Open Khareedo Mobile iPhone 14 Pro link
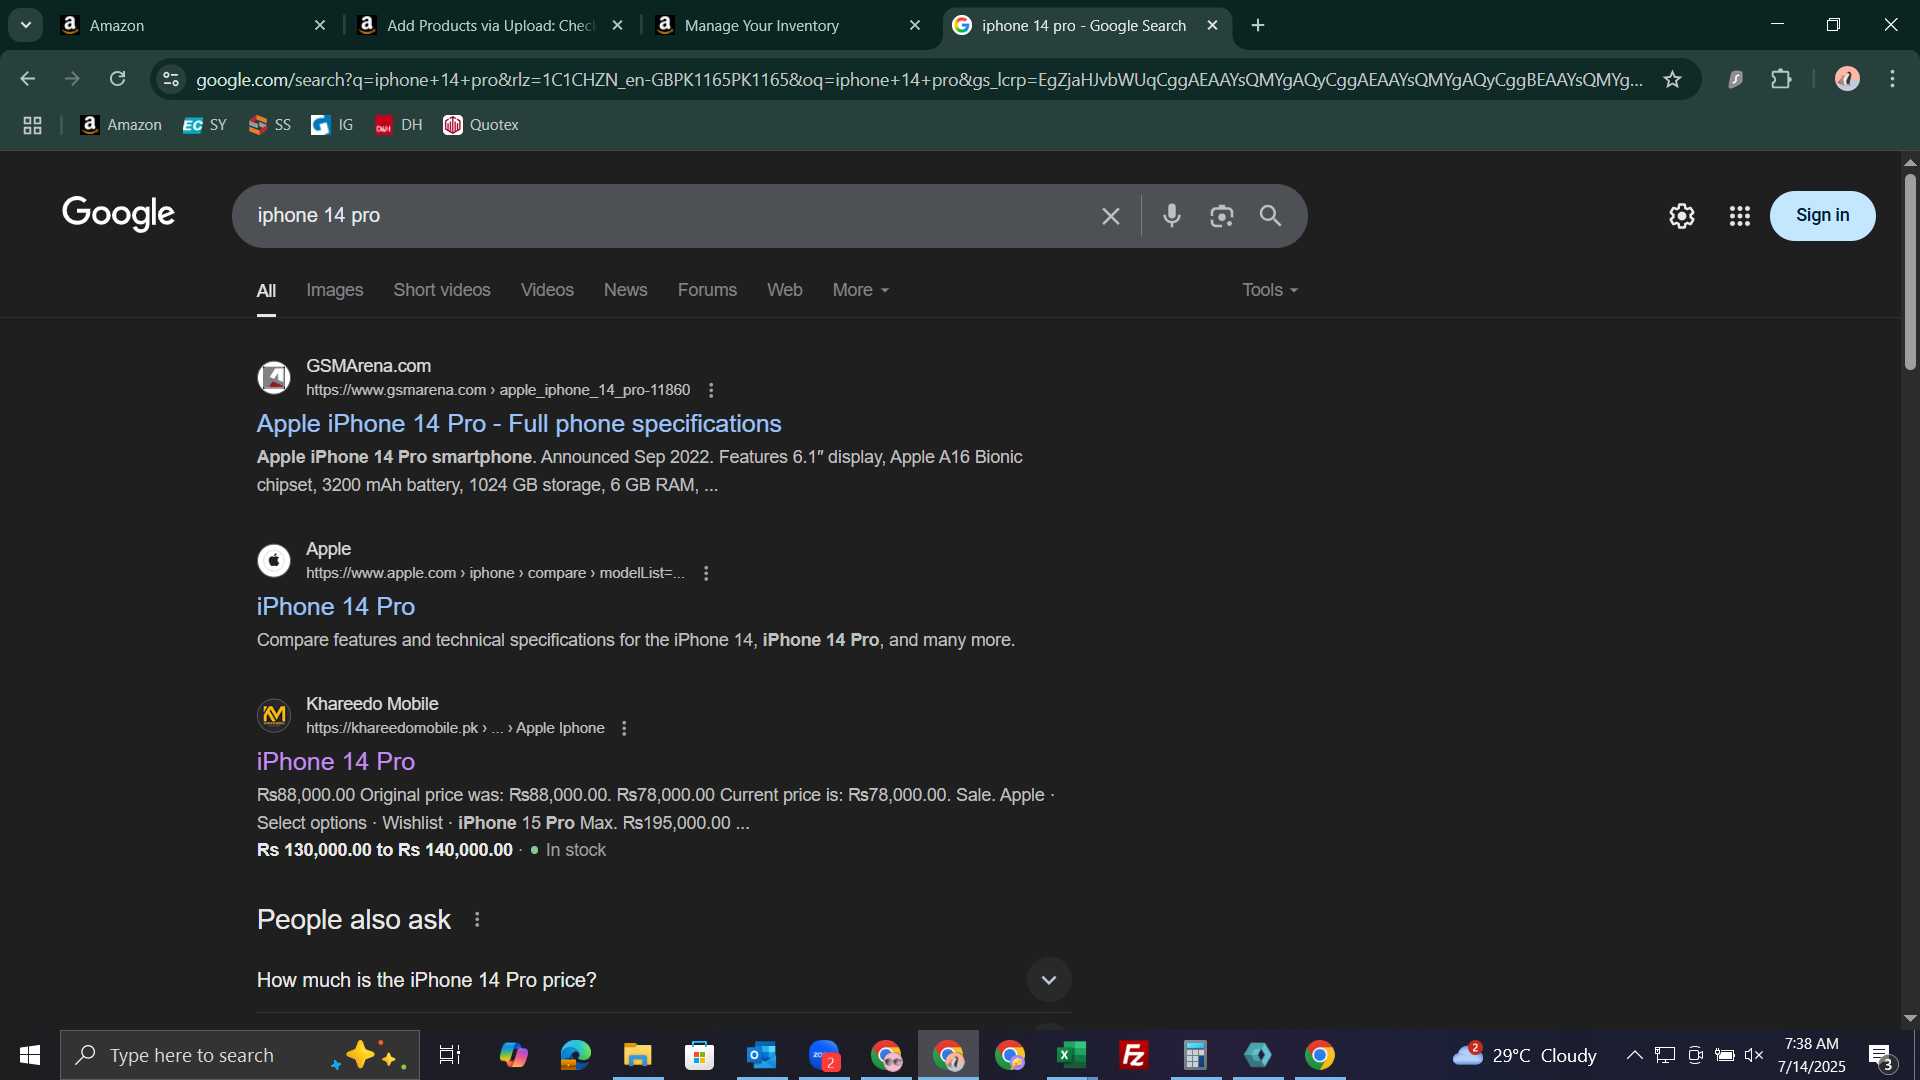1920x1080 pixels. coord(336,762)
